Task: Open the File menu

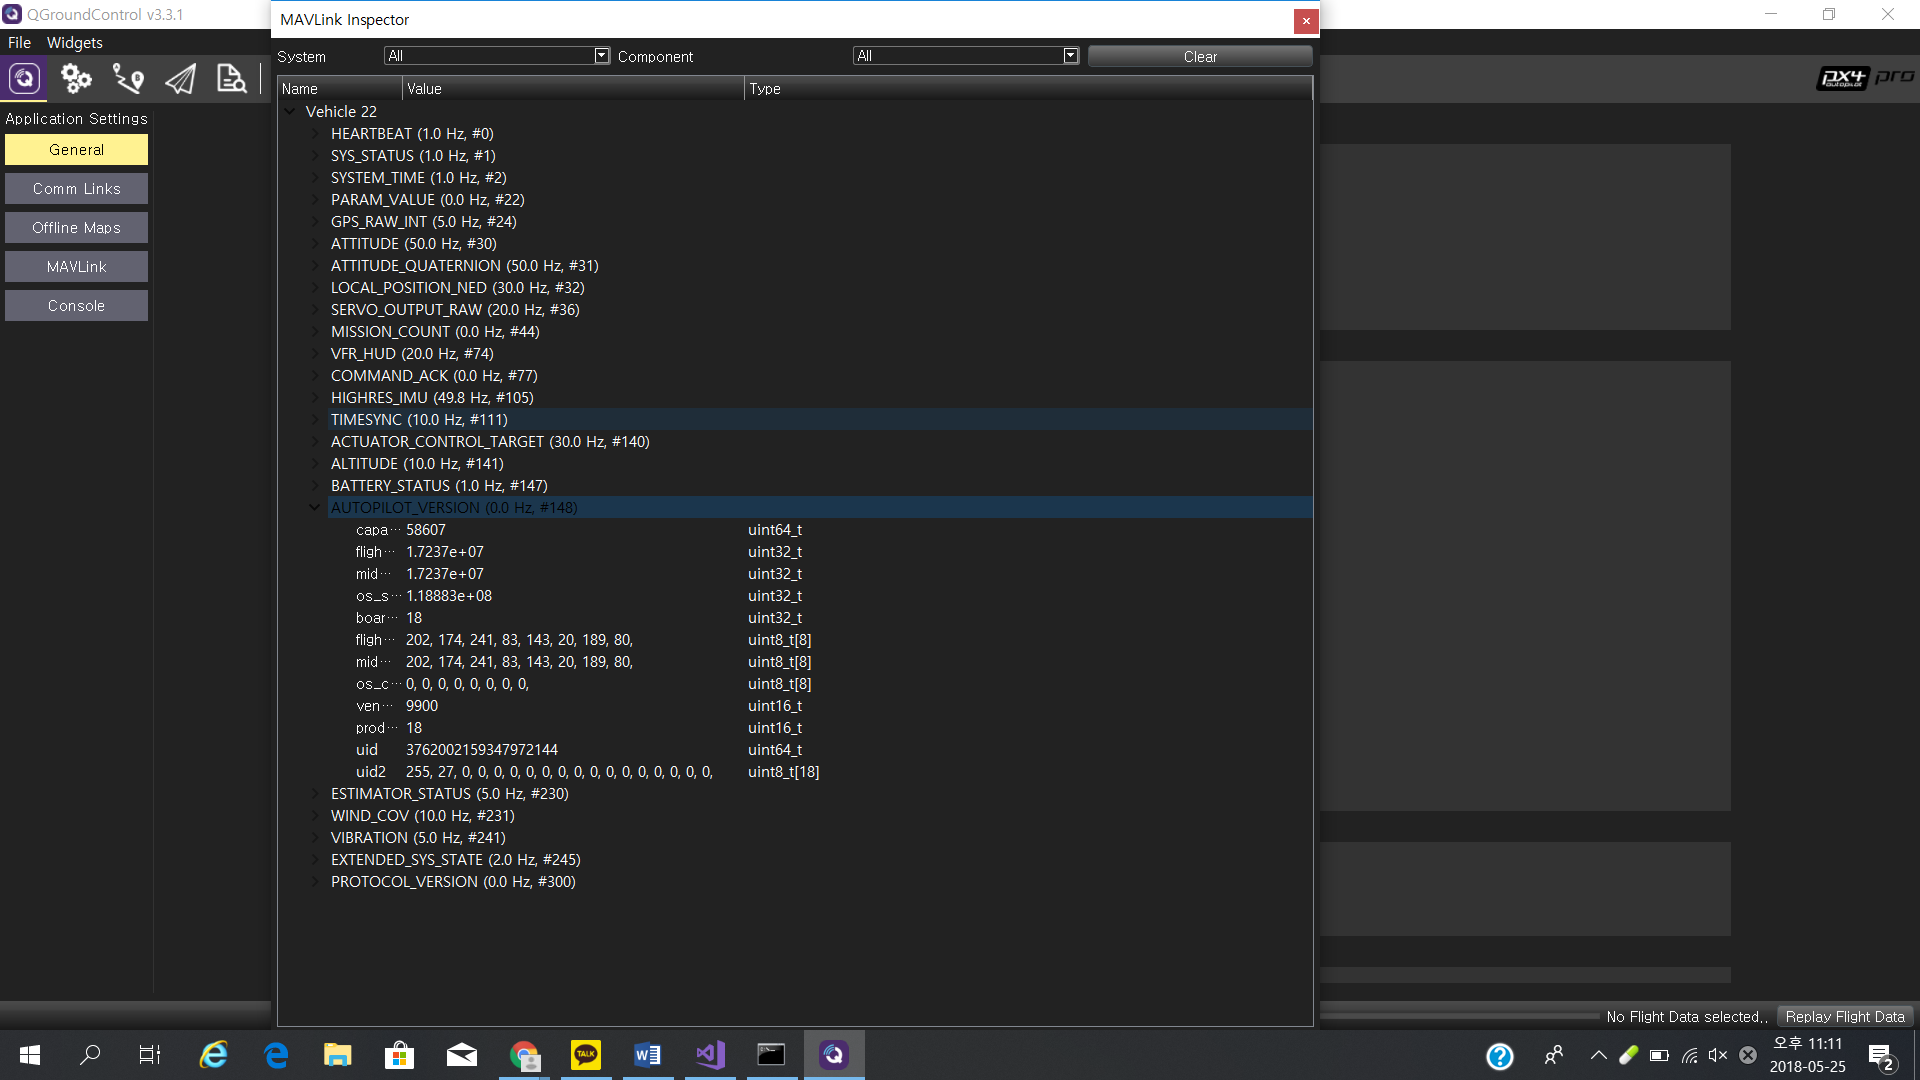Action: [19, 42]
